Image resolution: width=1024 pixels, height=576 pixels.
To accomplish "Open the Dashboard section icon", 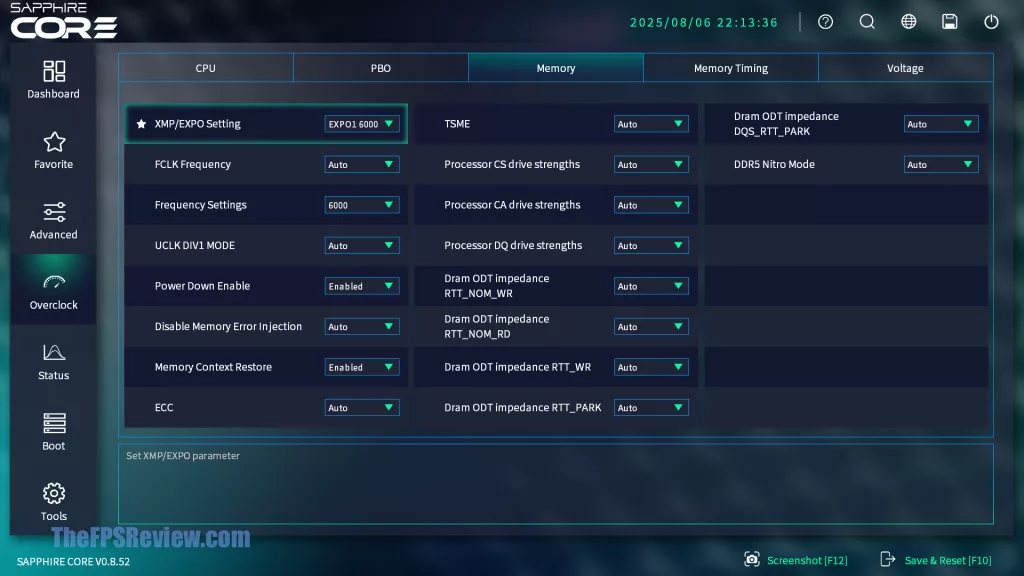I will (54, 71).
